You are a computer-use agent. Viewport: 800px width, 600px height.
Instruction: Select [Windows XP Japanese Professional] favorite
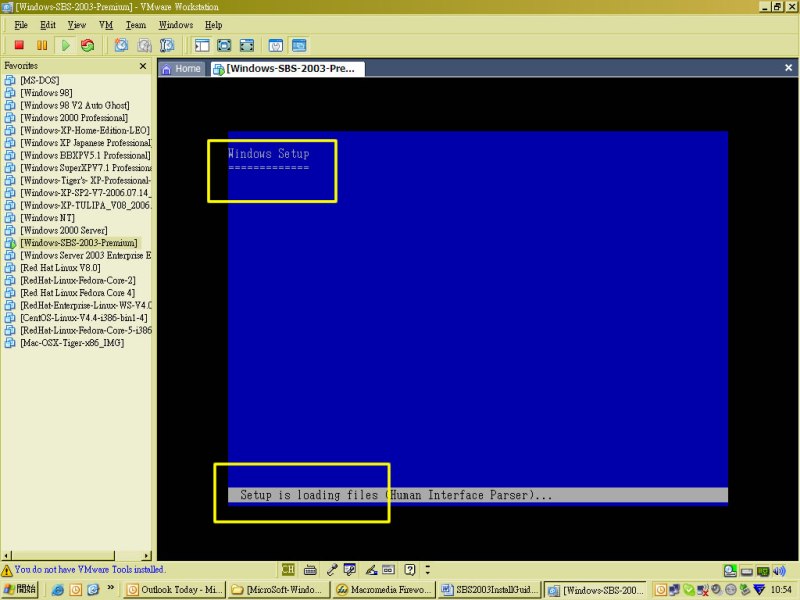(86, 143)
